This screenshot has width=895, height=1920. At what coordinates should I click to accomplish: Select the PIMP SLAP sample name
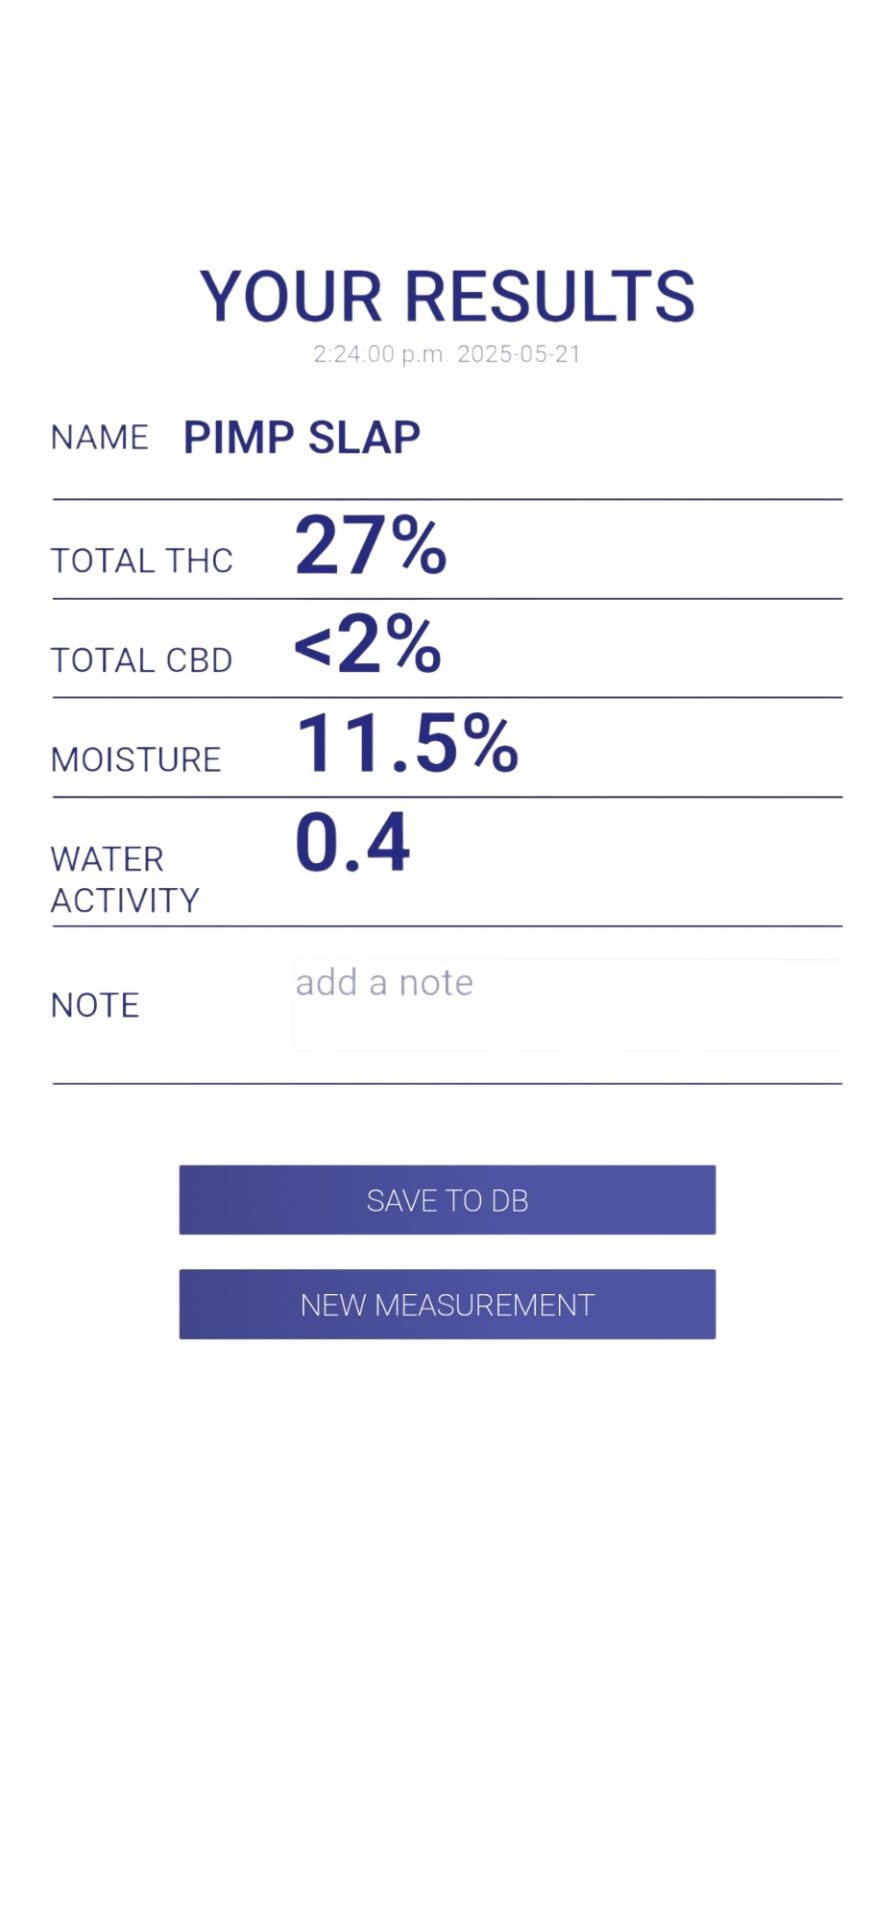[302, 438]
